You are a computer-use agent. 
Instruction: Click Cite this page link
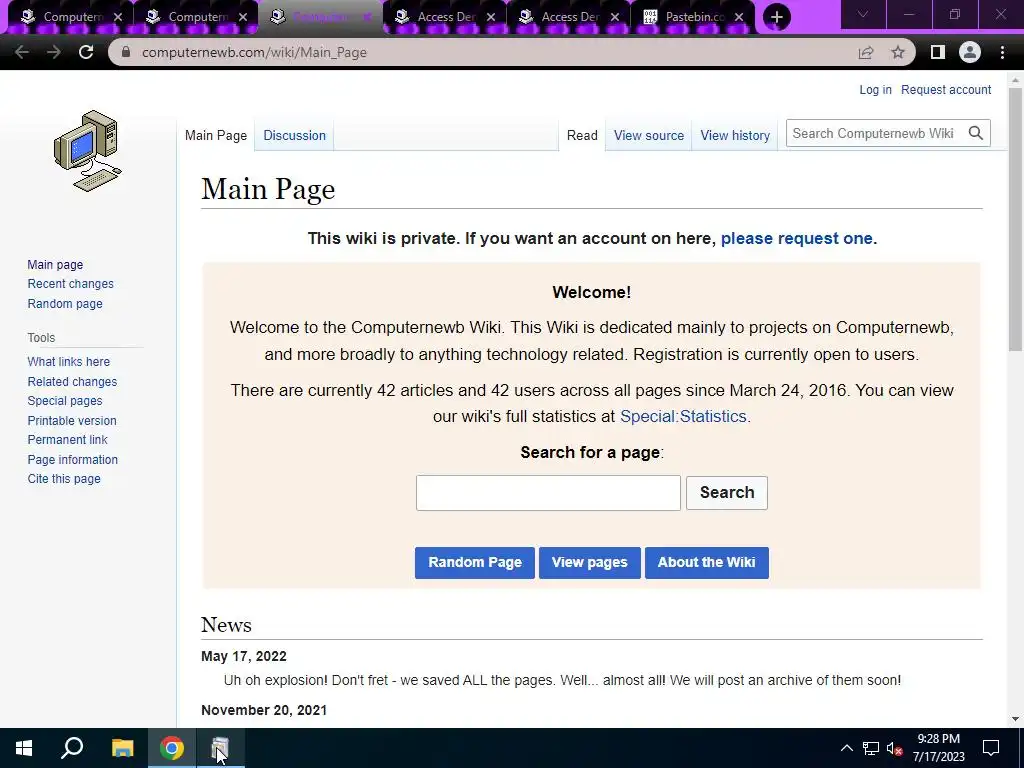click(x=64, y=479)
